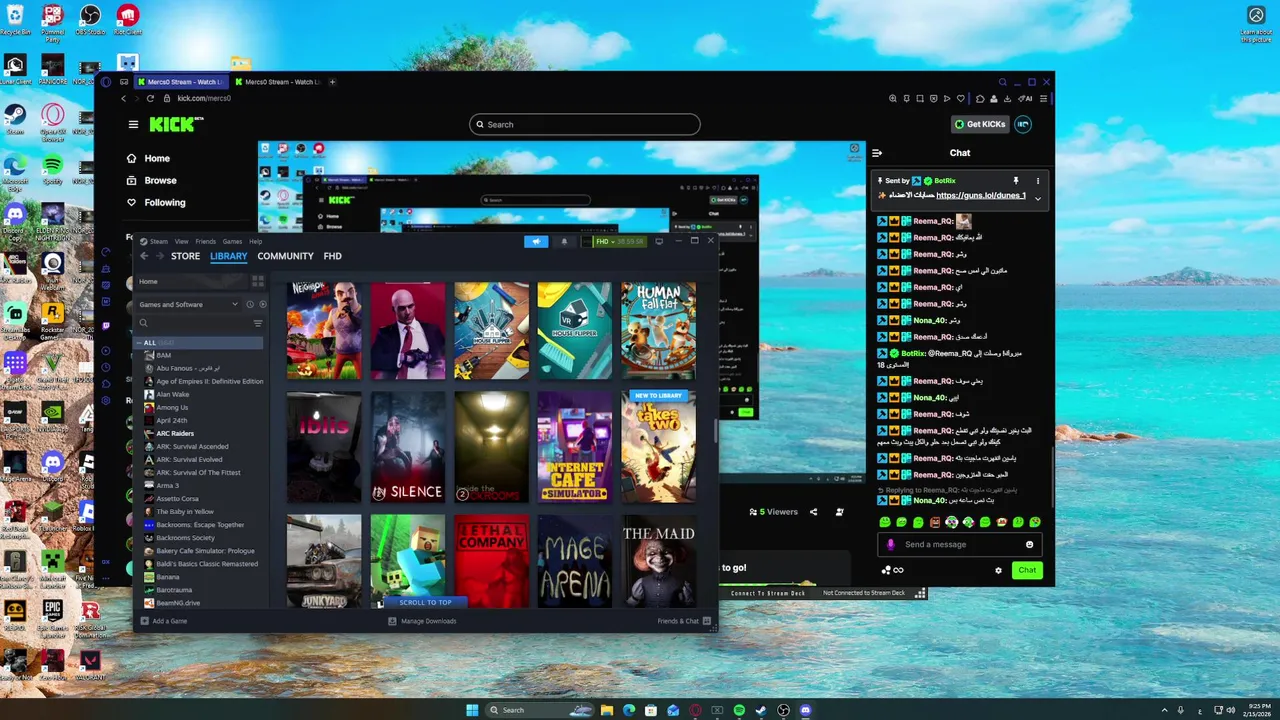
Task: Select Lethal Company game cover
Action: (492, 561)
